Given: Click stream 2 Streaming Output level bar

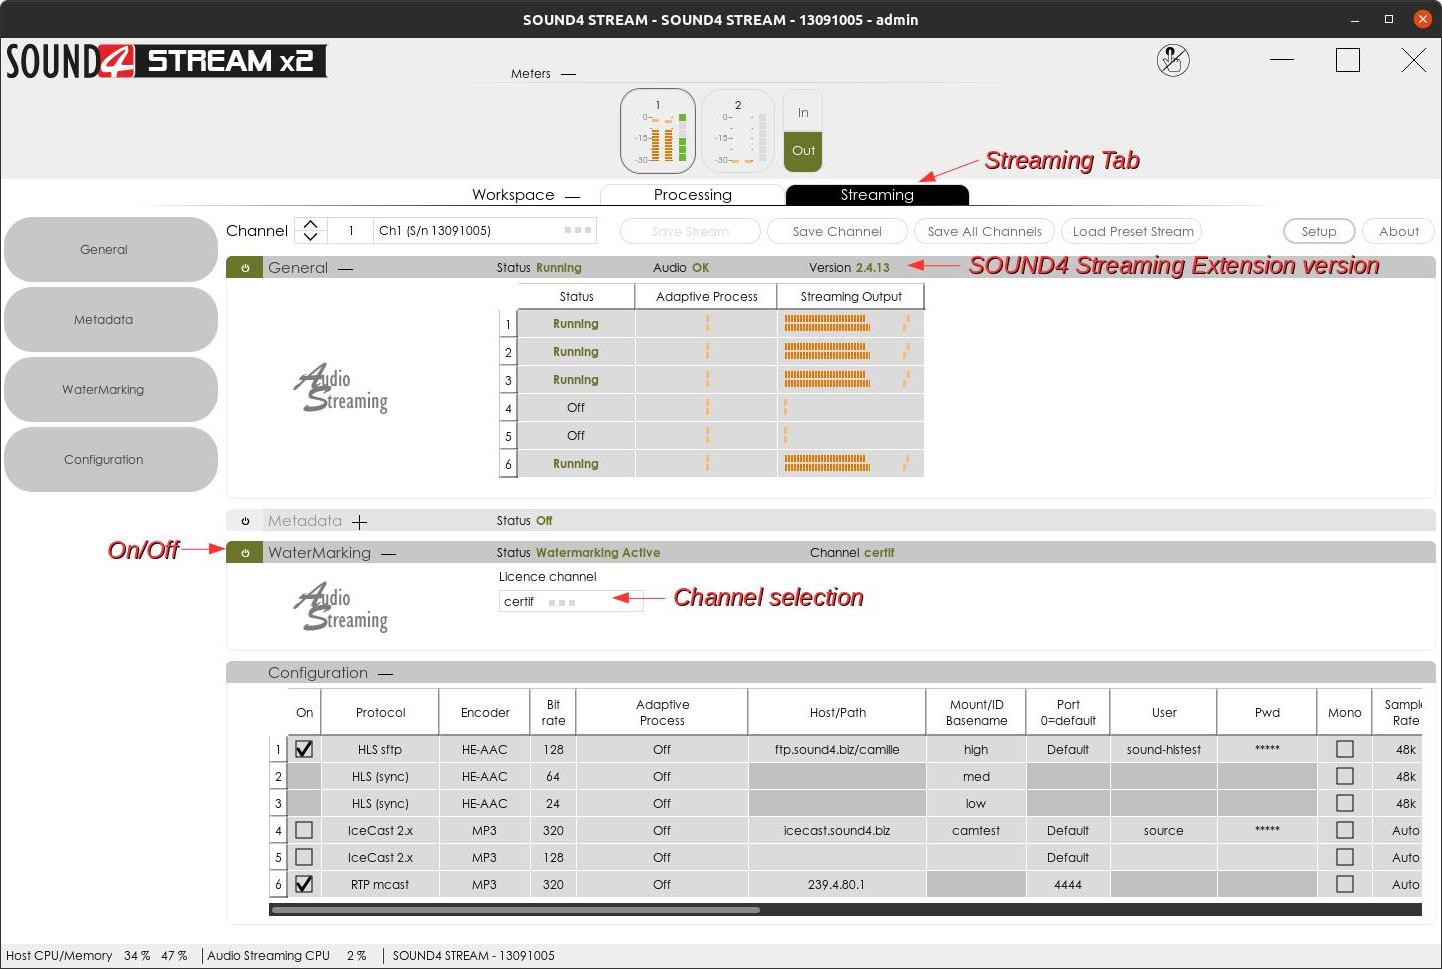Looking at the screenshot, I should pyautogui.click(x=850, y=352).
